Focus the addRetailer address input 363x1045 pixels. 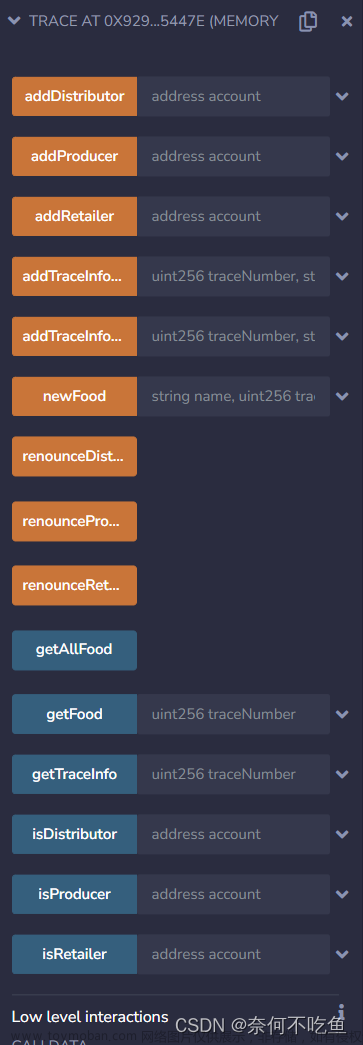[233, 216]
